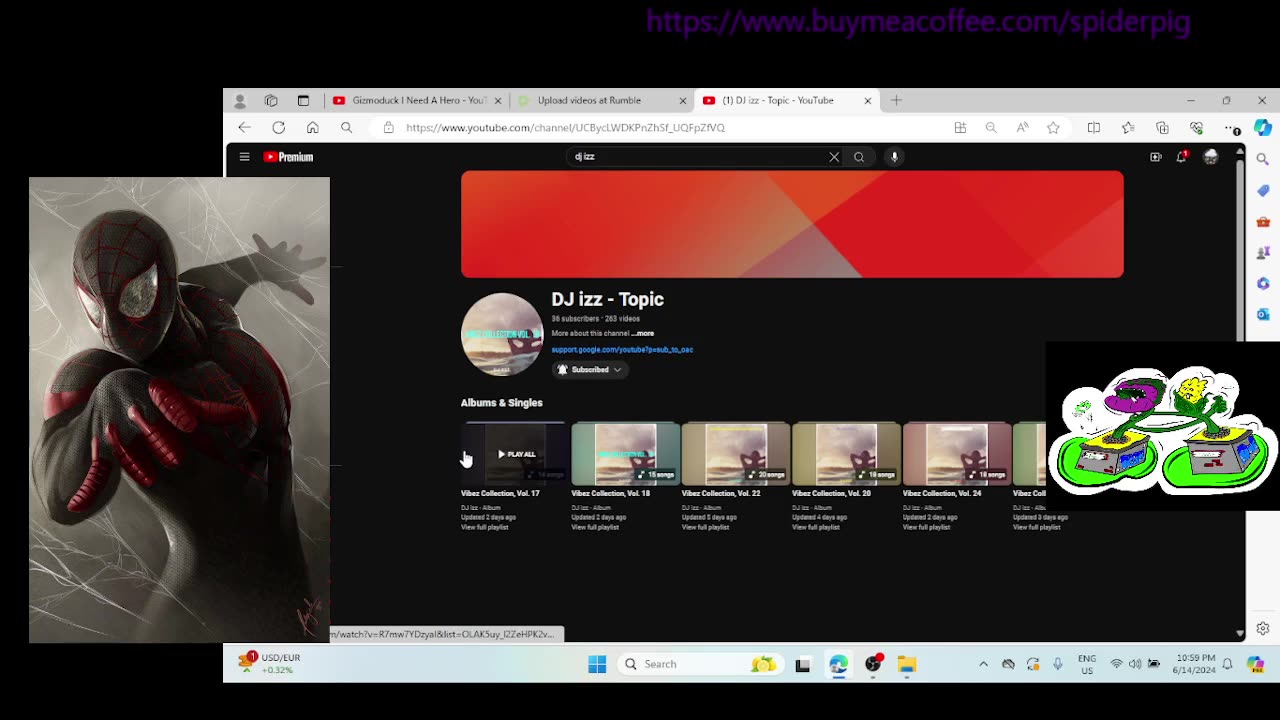Start voice search with the microphone

[894, 157]
